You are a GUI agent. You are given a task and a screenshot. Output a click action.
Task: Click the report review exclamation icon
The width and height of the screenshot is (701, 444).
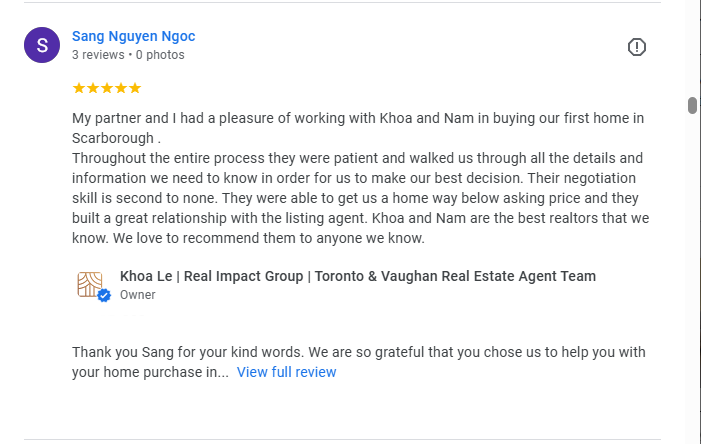[x=637, y=47]
